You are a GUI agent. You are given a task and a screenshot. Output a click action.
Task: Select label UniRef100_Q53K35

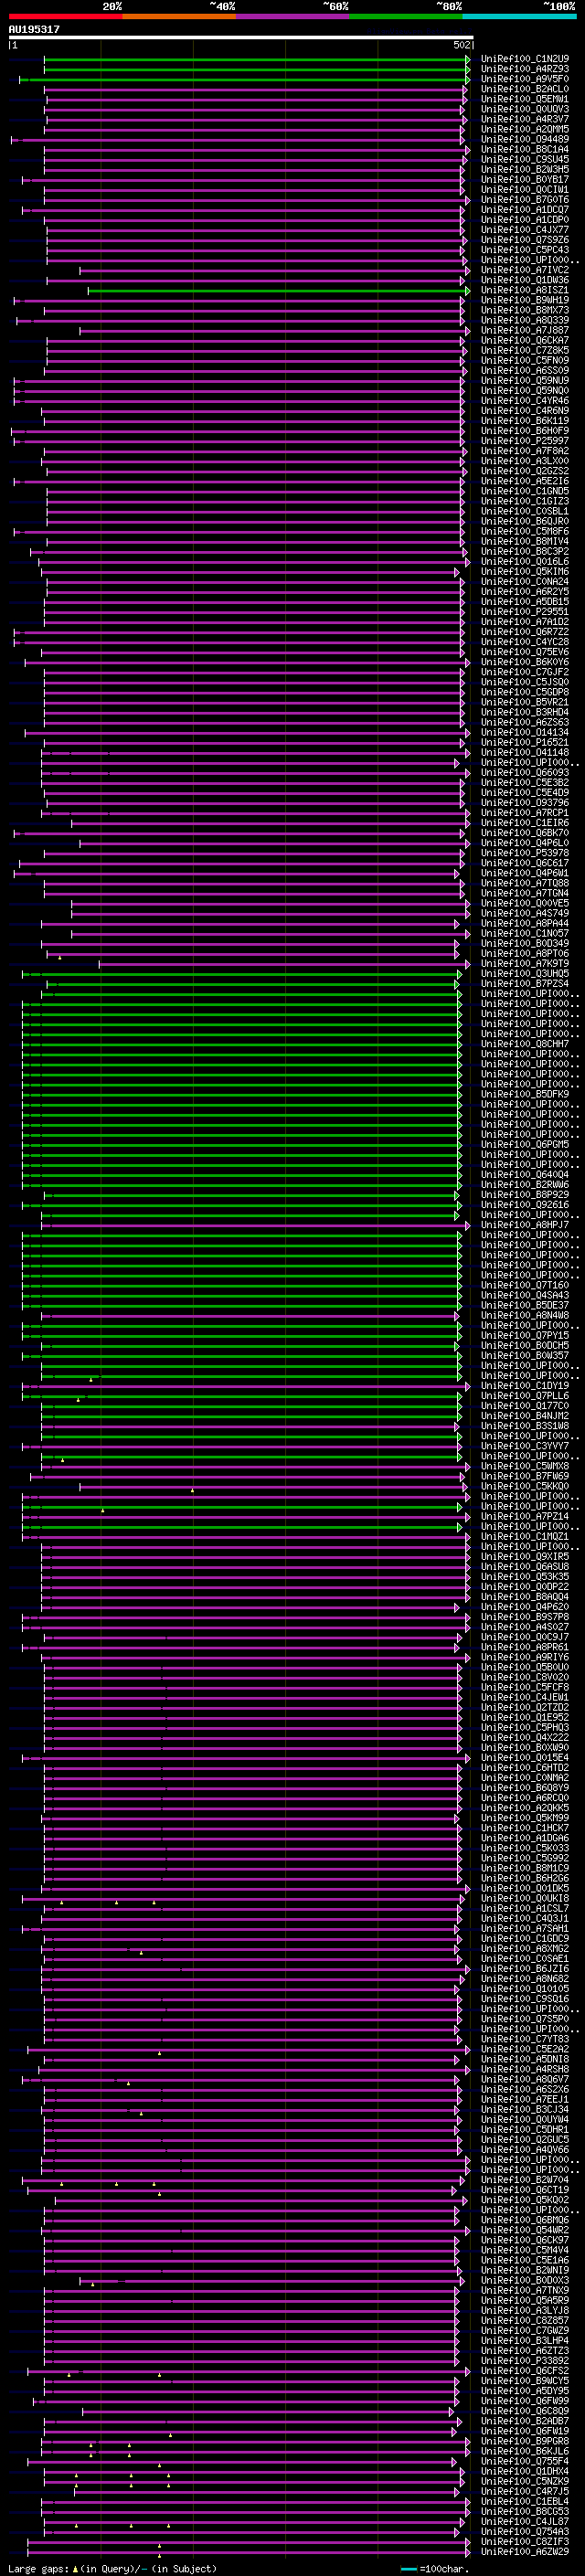pyautogui.click(x=525, y=1577)
